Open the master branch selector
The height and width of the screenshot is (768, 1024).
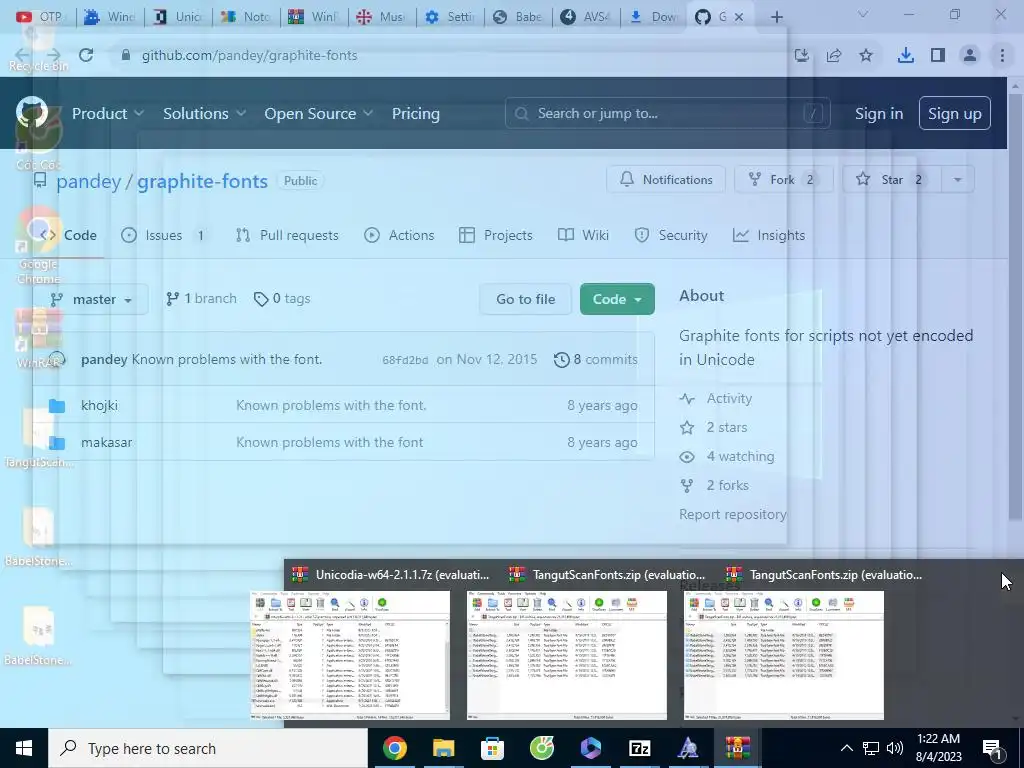tap(91, 299)
